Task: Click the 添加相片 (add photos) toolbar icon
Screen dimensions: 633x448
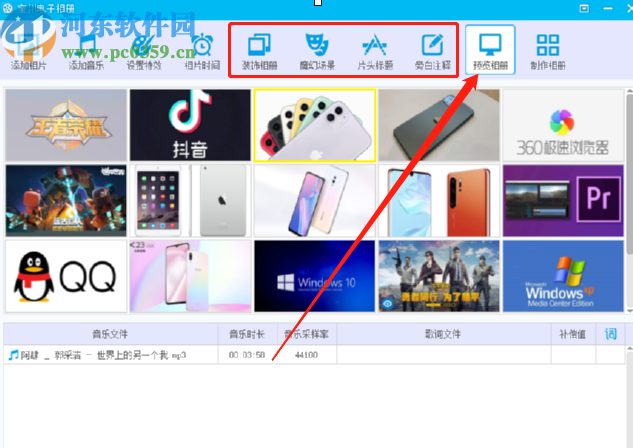Action: (x=28, y=45)
